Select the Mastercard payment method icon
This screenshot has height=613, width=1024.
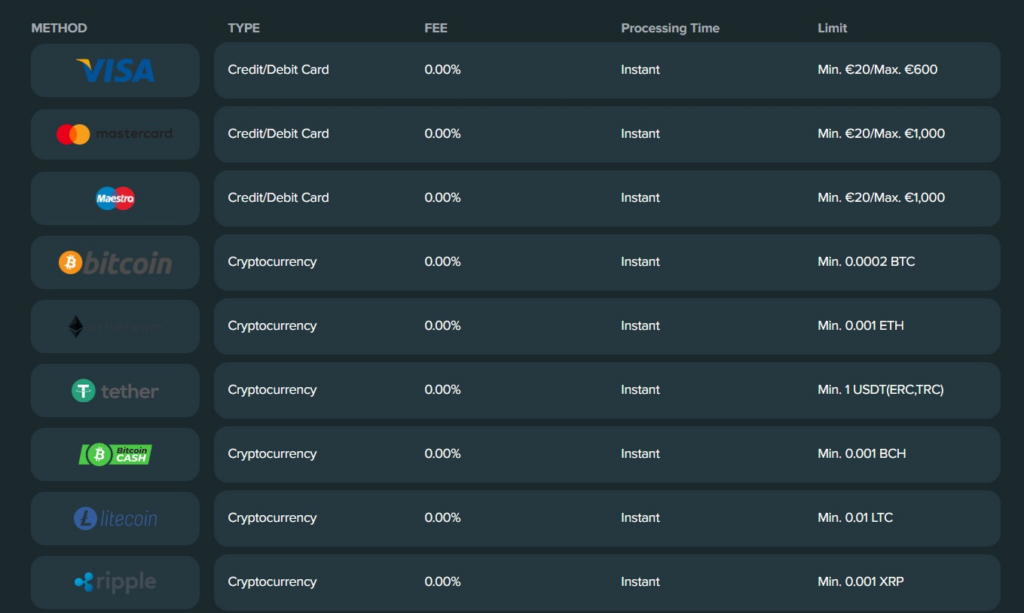[115, 134]
